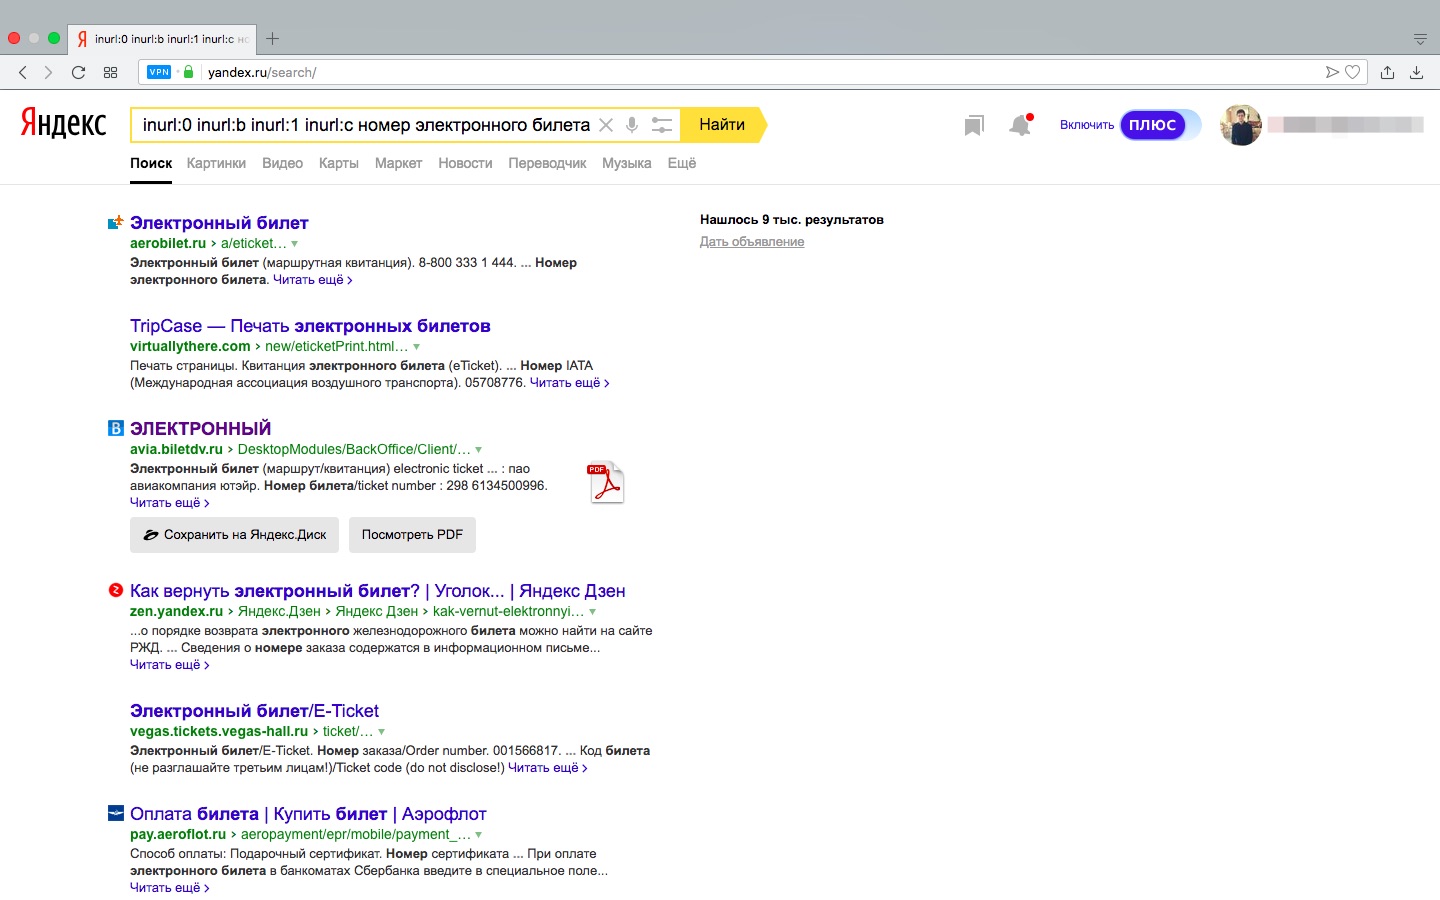Select the Yandex search results tab
The height and width of the screenshot is (900, 1440).
pyautogui.click(x=162, y=39)
